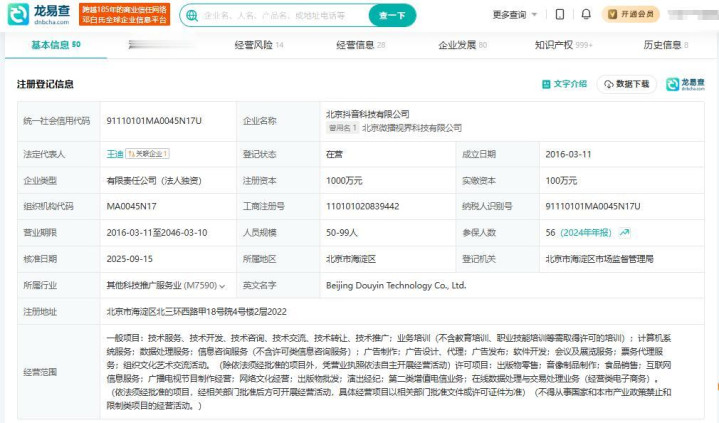Click the 数据下载 download button
The width and height of the screenshot is (719, 423).
627,84
